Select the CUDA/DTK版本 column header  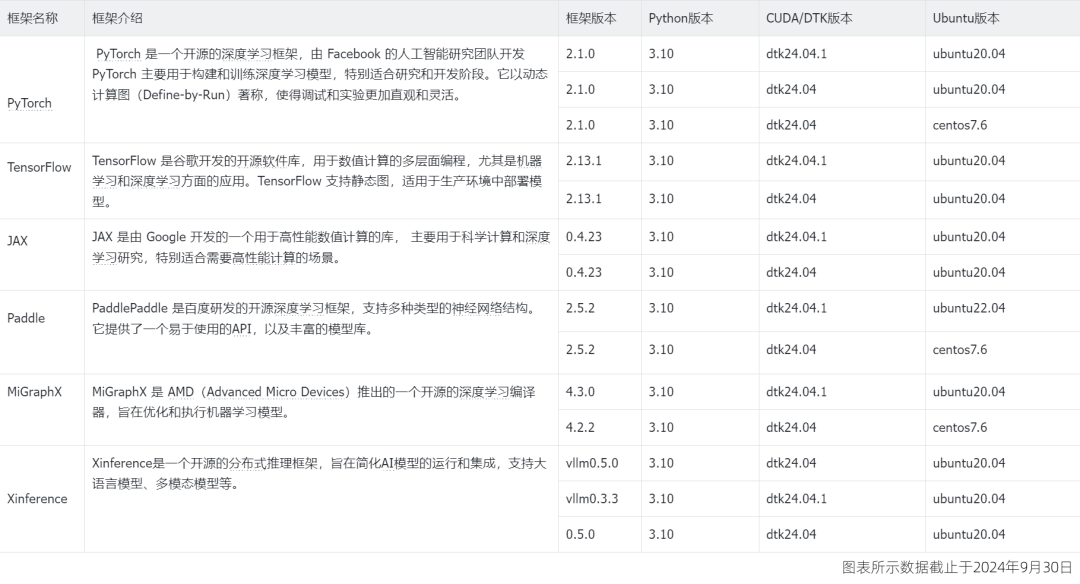pyautogui.click(x=809, y=18)
